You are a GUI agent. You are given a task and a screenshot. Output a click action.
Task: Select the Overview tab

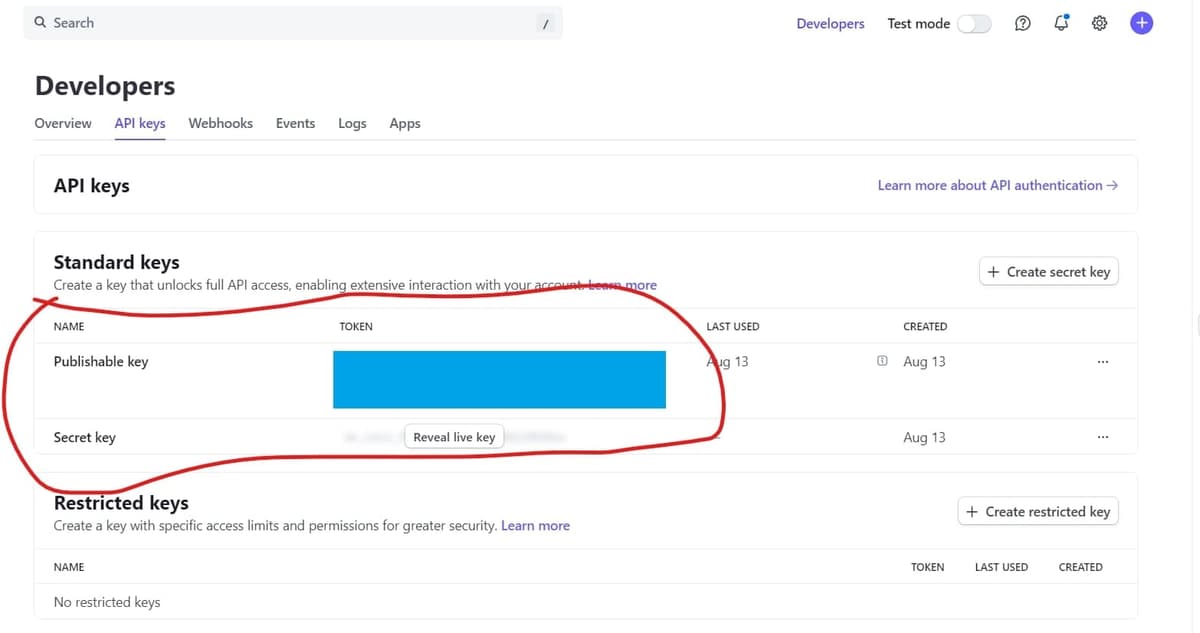point(63,123)
